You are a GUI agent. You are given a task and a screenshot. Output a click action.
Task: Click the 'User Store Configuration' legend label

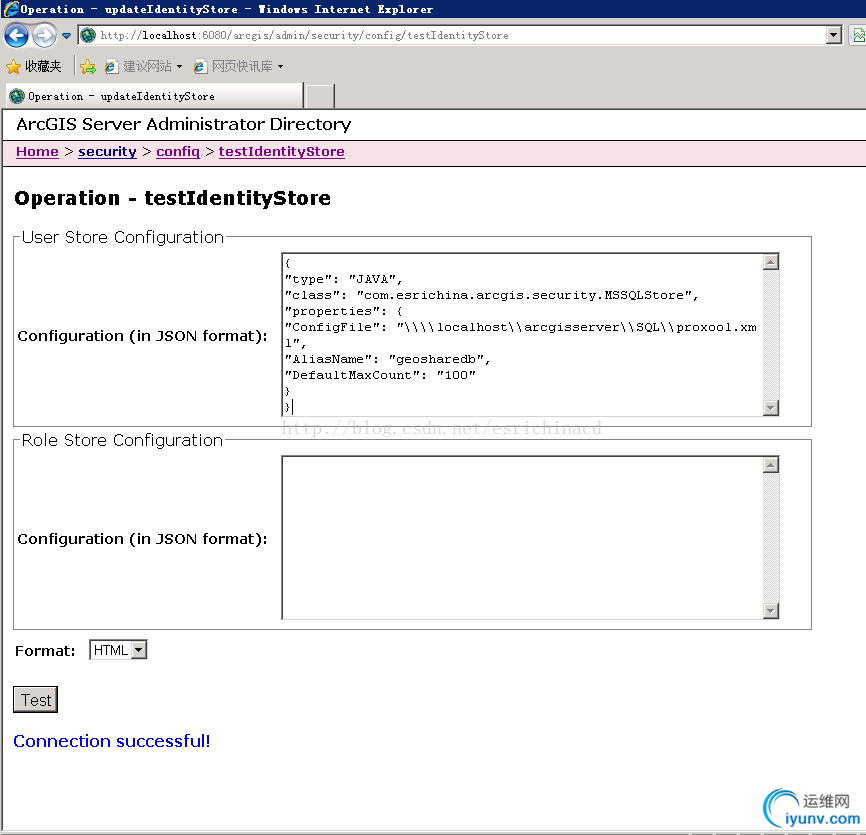click(x=123, y=237)
